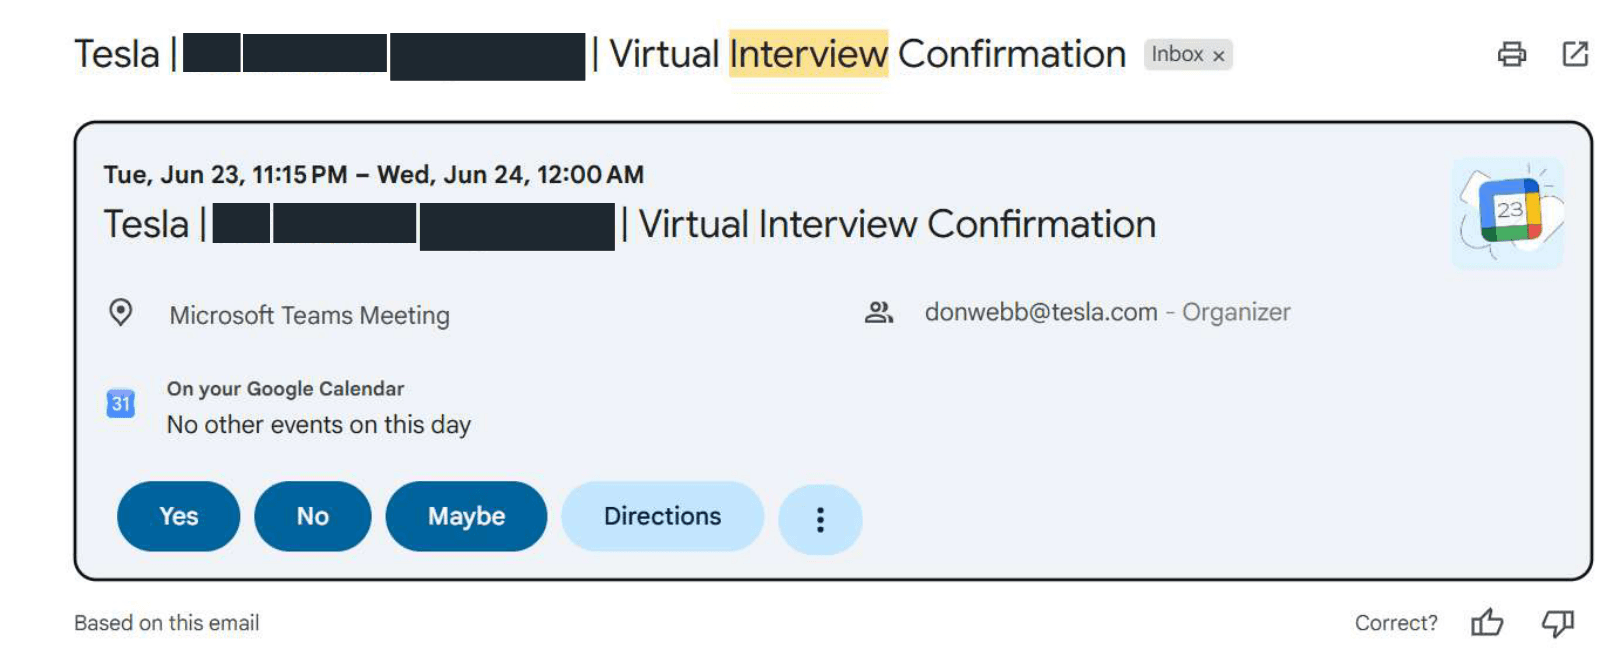Click the 'No other events on this day' text

point(319,425)
